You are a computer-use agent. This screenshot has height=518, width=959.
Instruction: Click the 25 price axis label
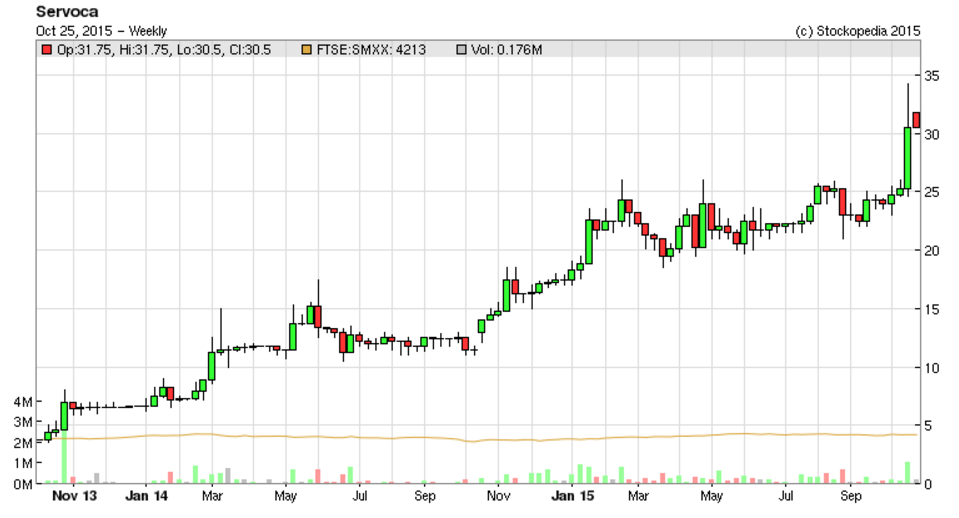931,193
